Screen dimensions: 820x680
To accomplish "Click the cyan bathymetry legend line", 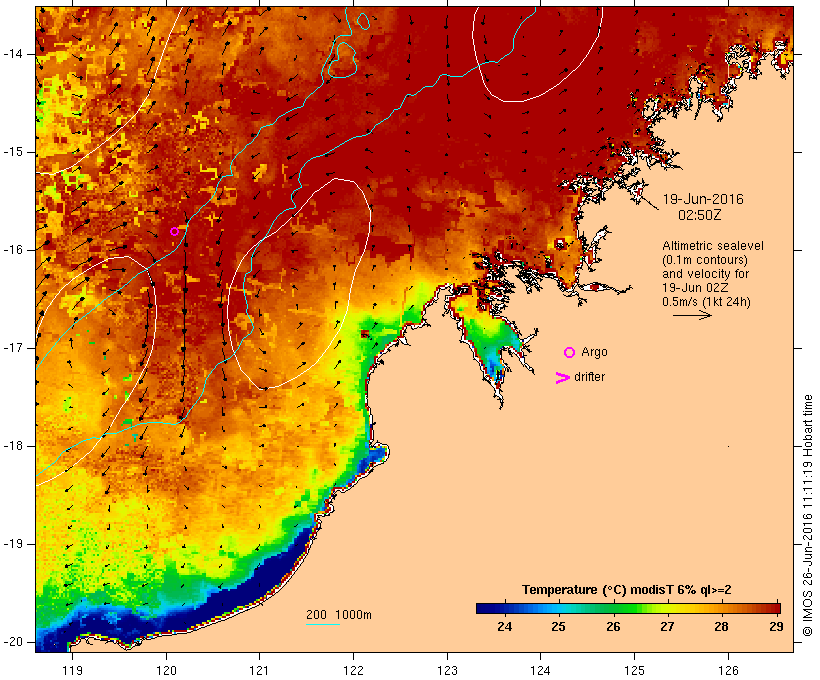I will click(323, 624).
